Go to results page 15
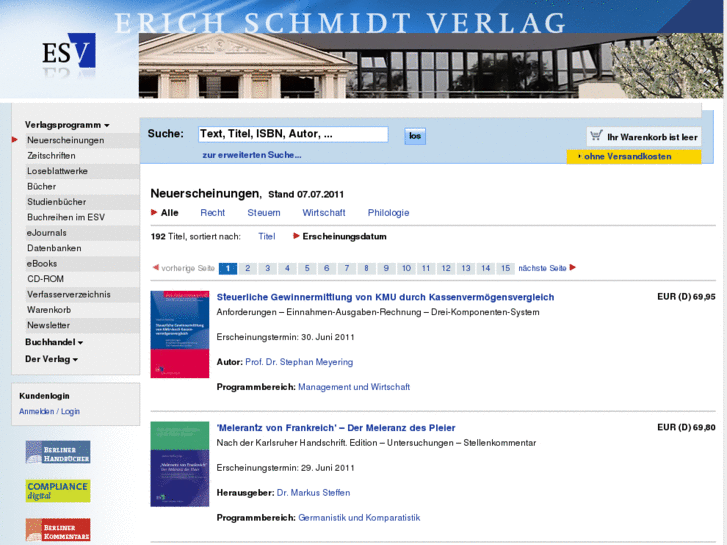This screenshot has height=545, width=727. (505, 268)
